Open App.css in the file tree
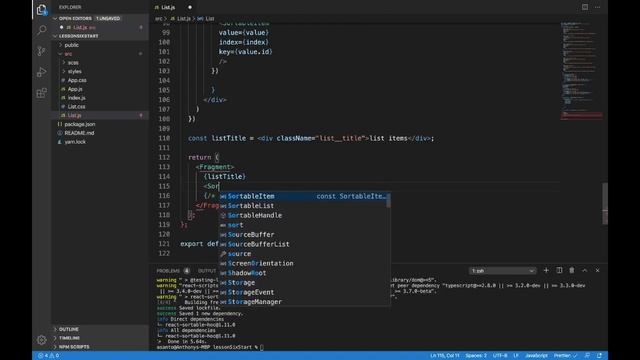Screen dimensions: 640x360 [77, 80]
